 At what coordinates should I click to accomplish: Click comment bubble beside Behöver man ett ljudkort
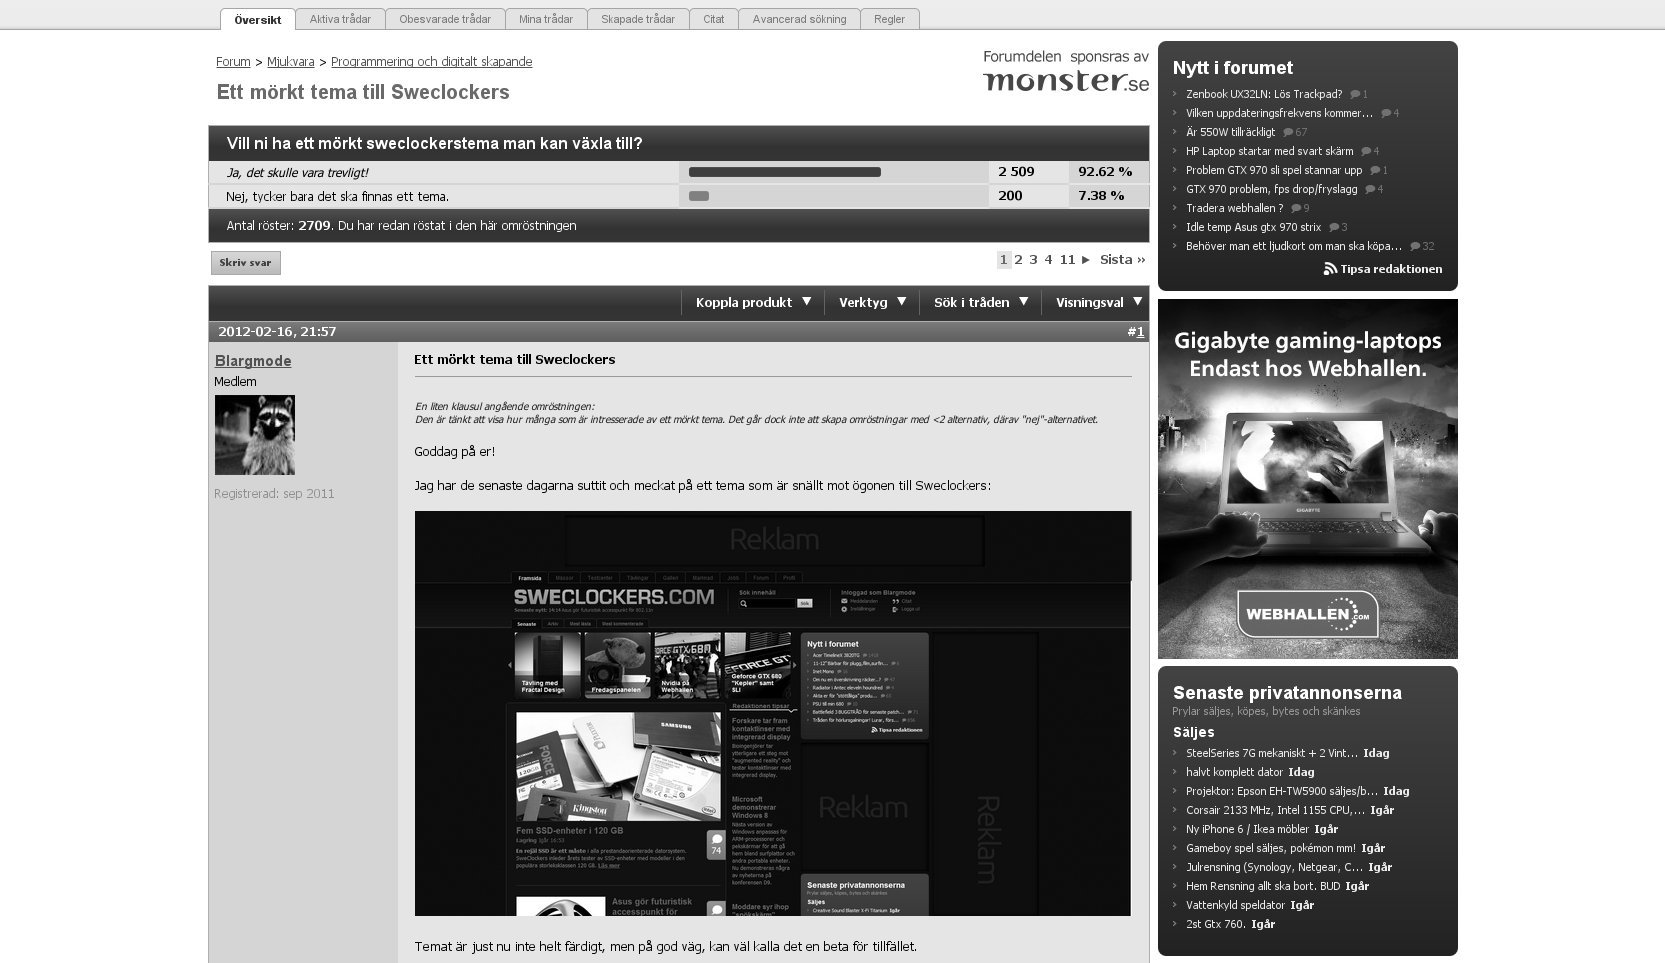click(x=1415, y=246)
